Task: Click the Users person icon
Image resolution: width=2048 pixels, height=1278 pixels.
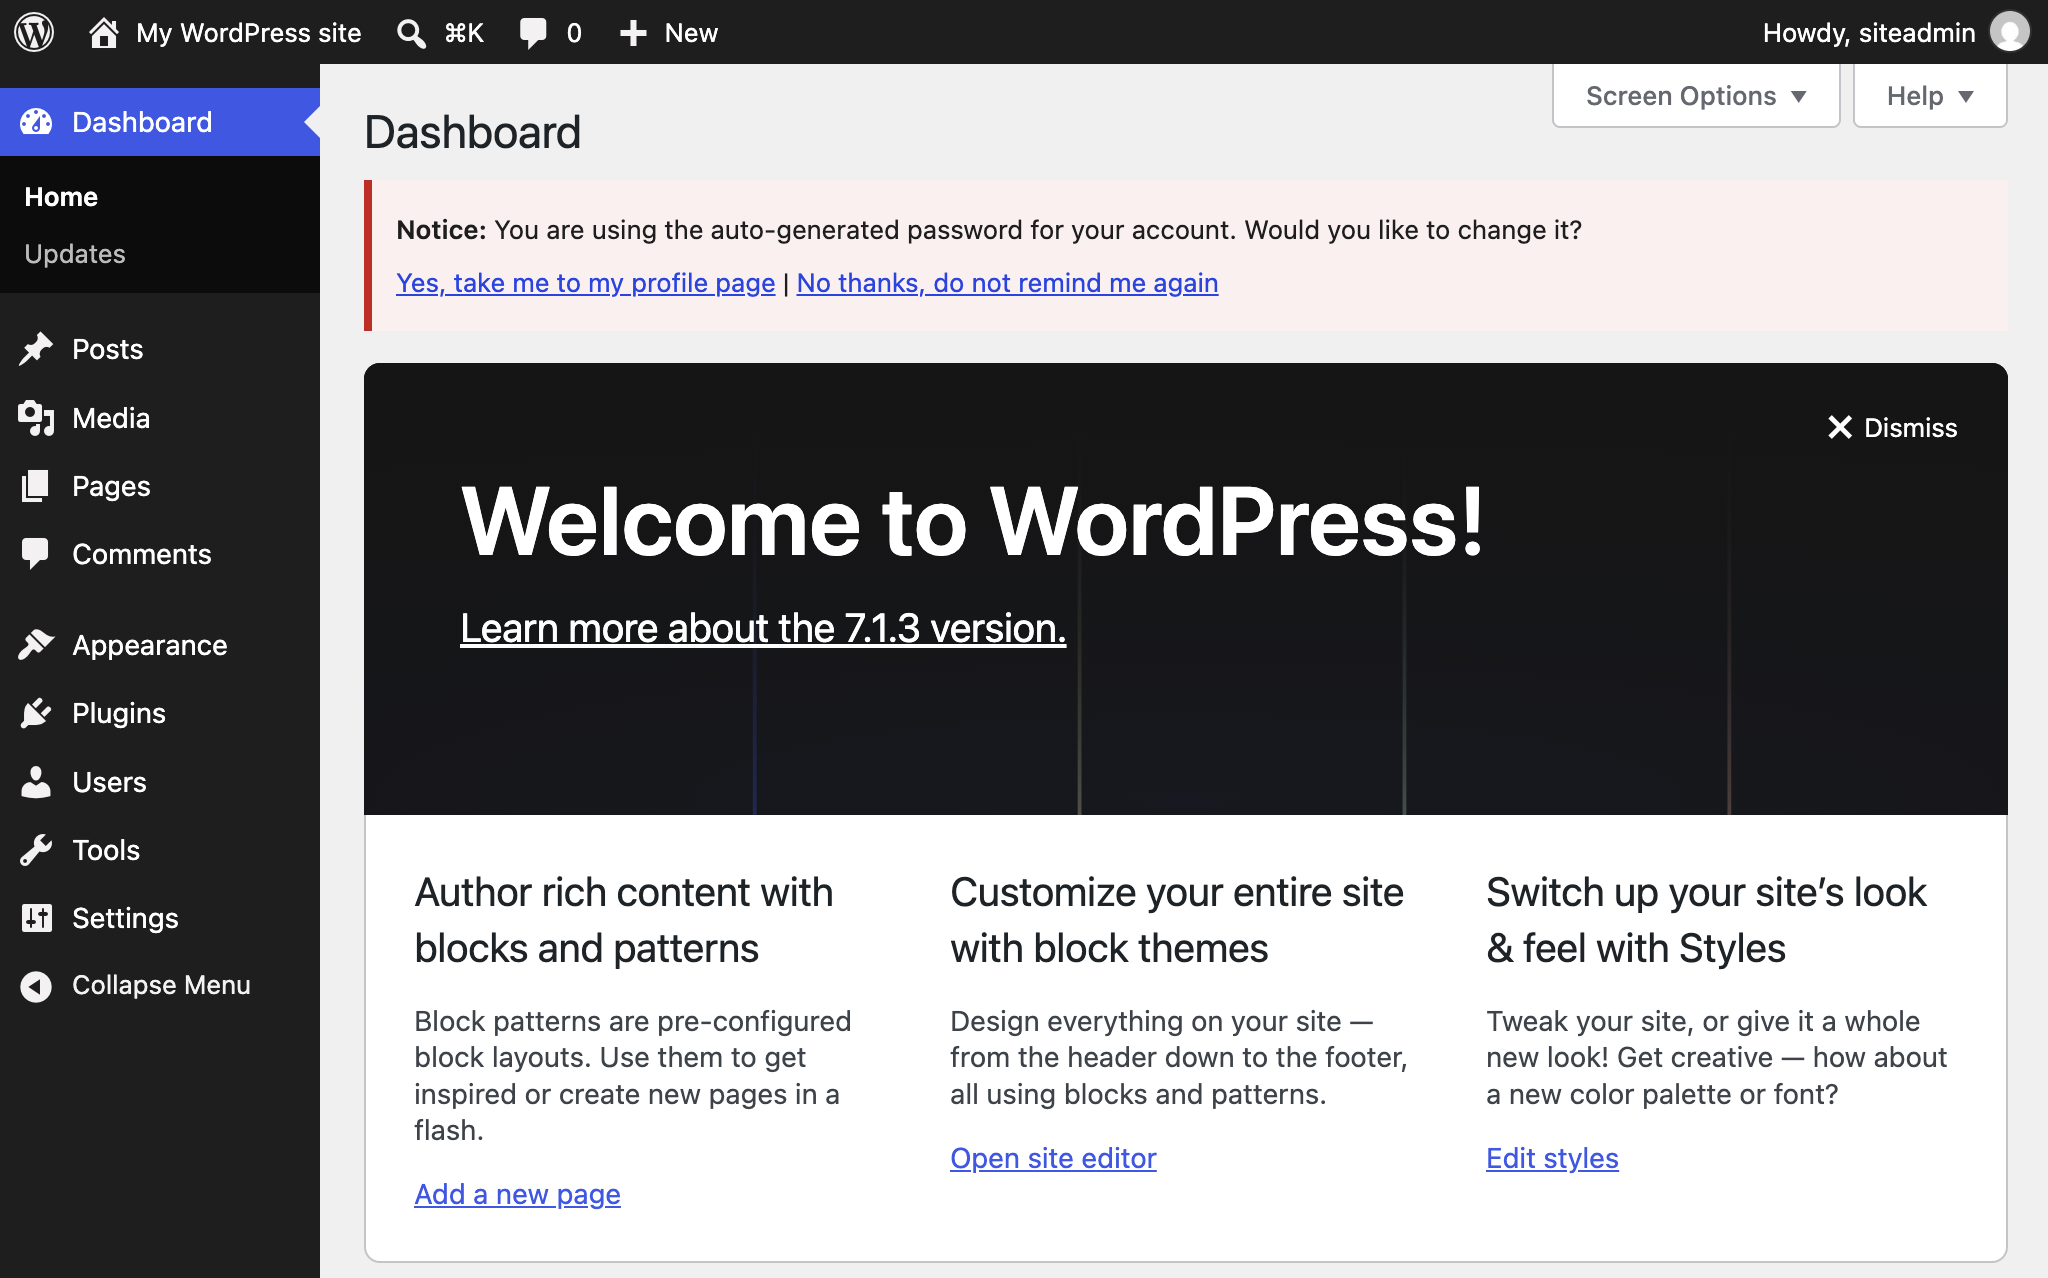Action: (x=36, y=782)
